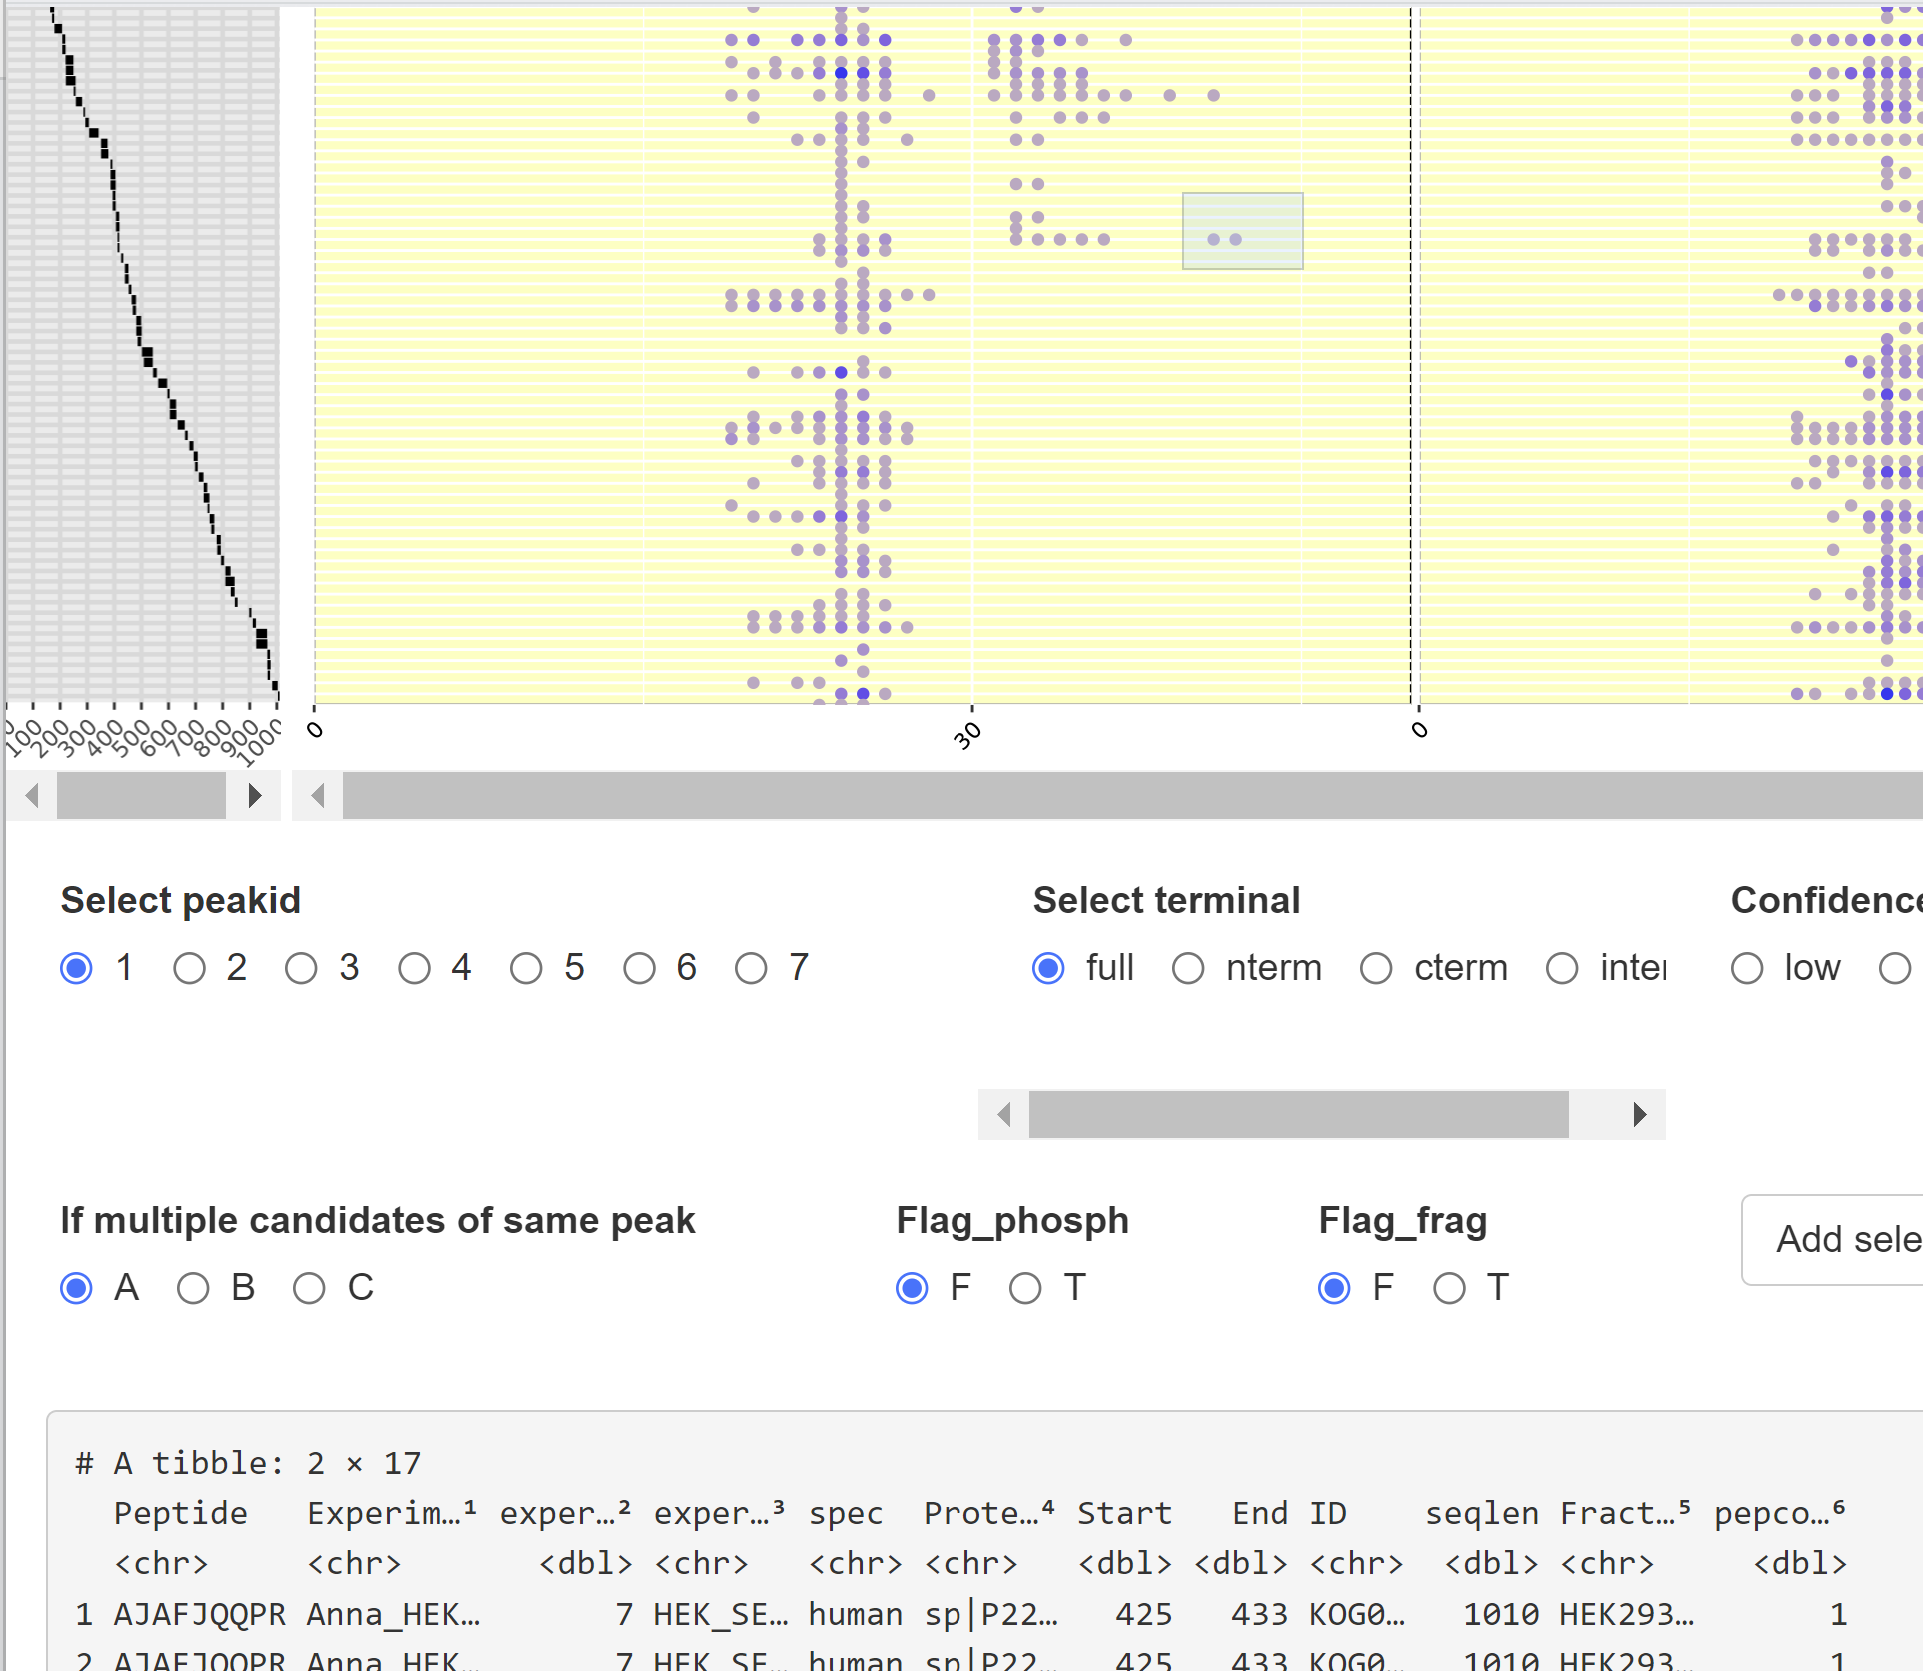Screen dimensions: 1923x1671
Task: Set Flag_frag to F
Action: [1334, 1288]
